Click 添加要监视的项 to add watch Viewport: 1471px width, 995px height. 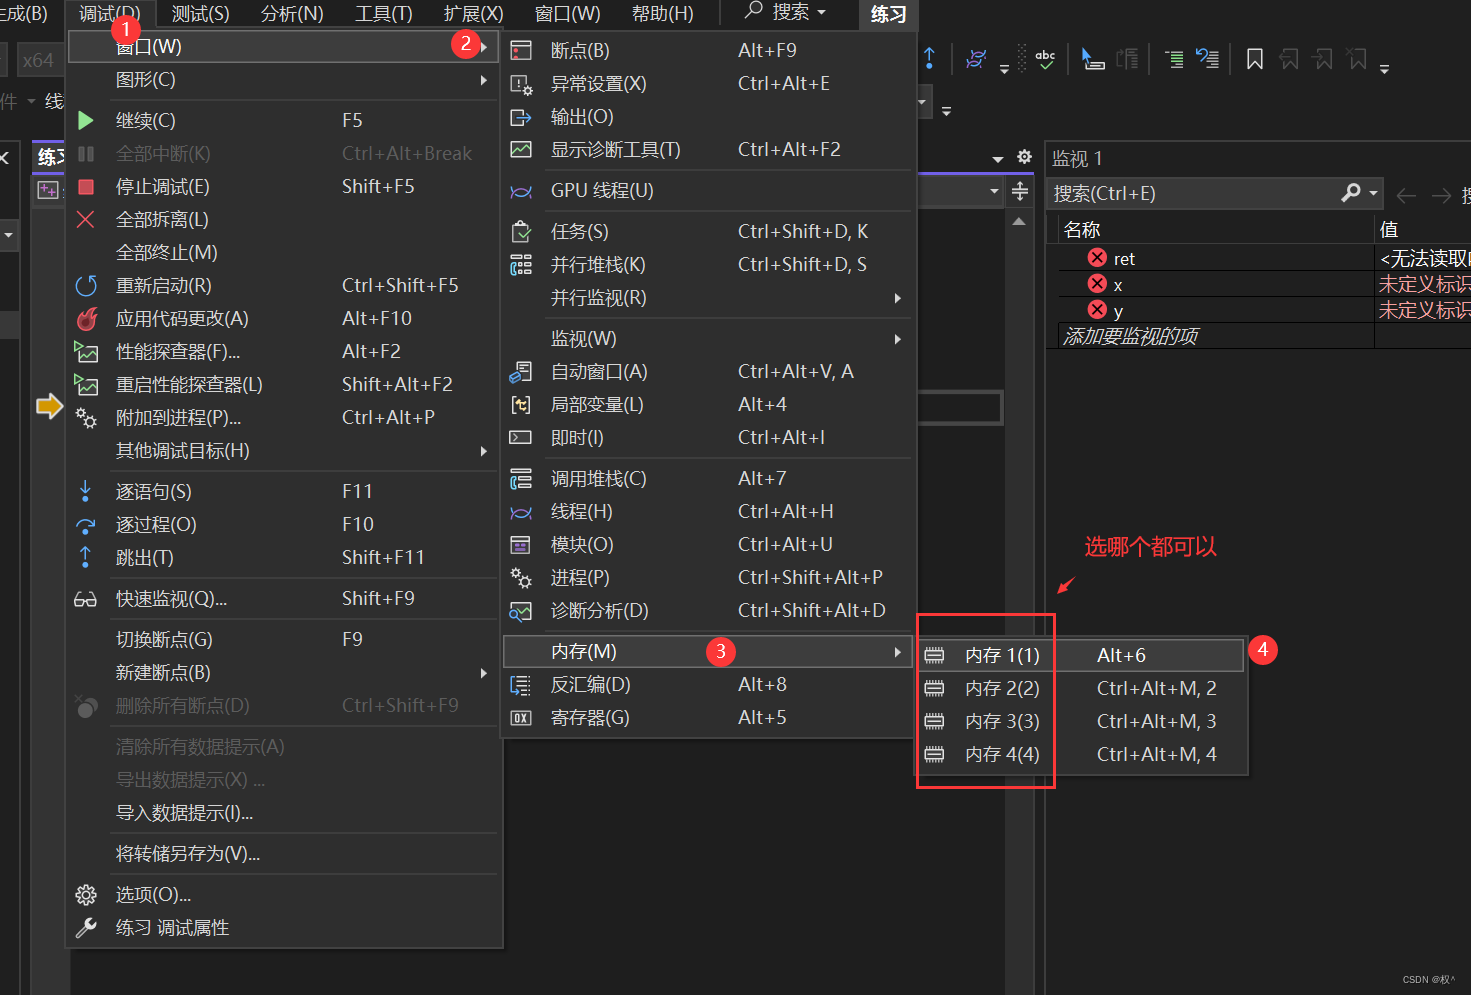point(1131,336)
